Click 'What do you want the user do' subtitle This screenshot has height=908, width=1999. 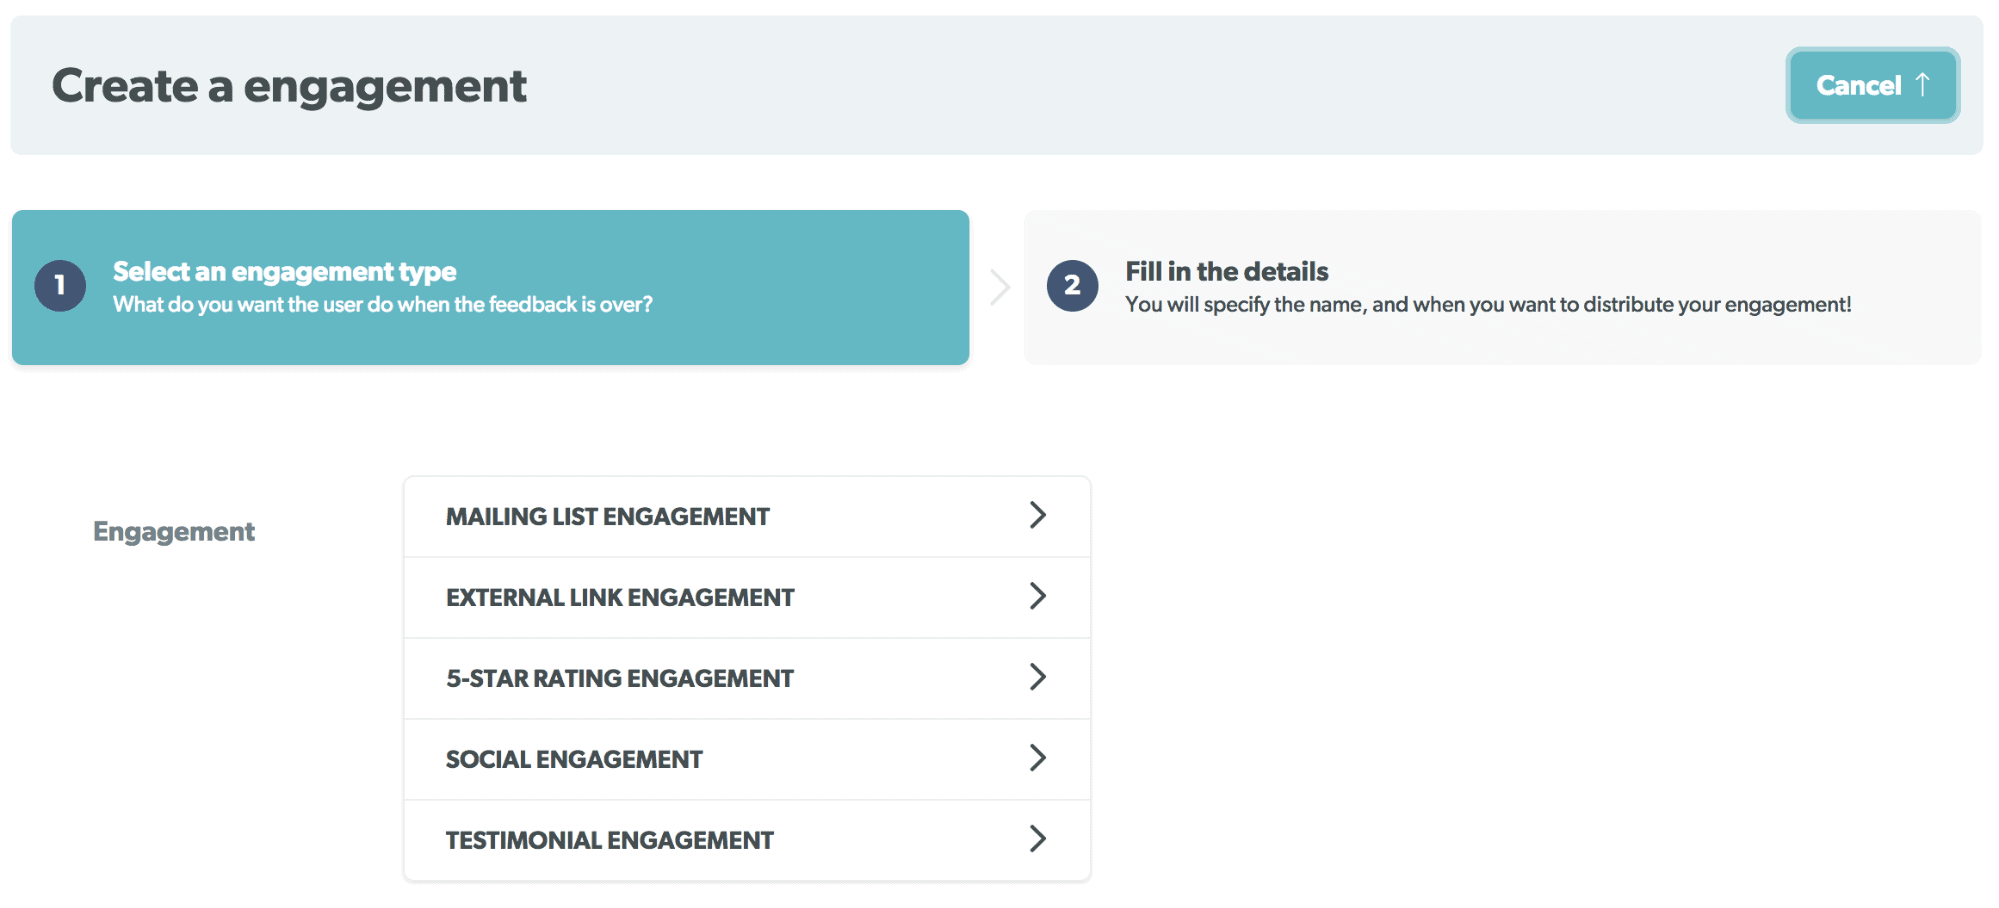pos(382,305)
